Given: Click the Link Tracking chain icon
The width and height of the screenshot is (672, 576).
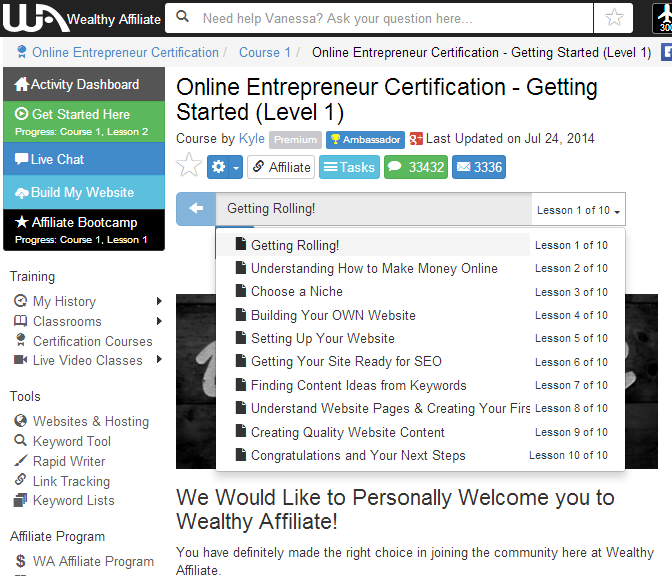Looking at the screenshot, I should [x=20, y=479].
